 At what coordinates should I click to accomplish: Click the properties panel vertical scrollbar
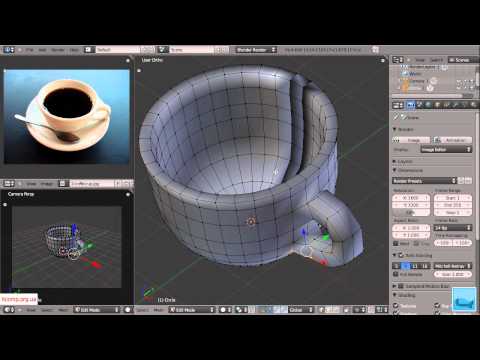[478, 177]
